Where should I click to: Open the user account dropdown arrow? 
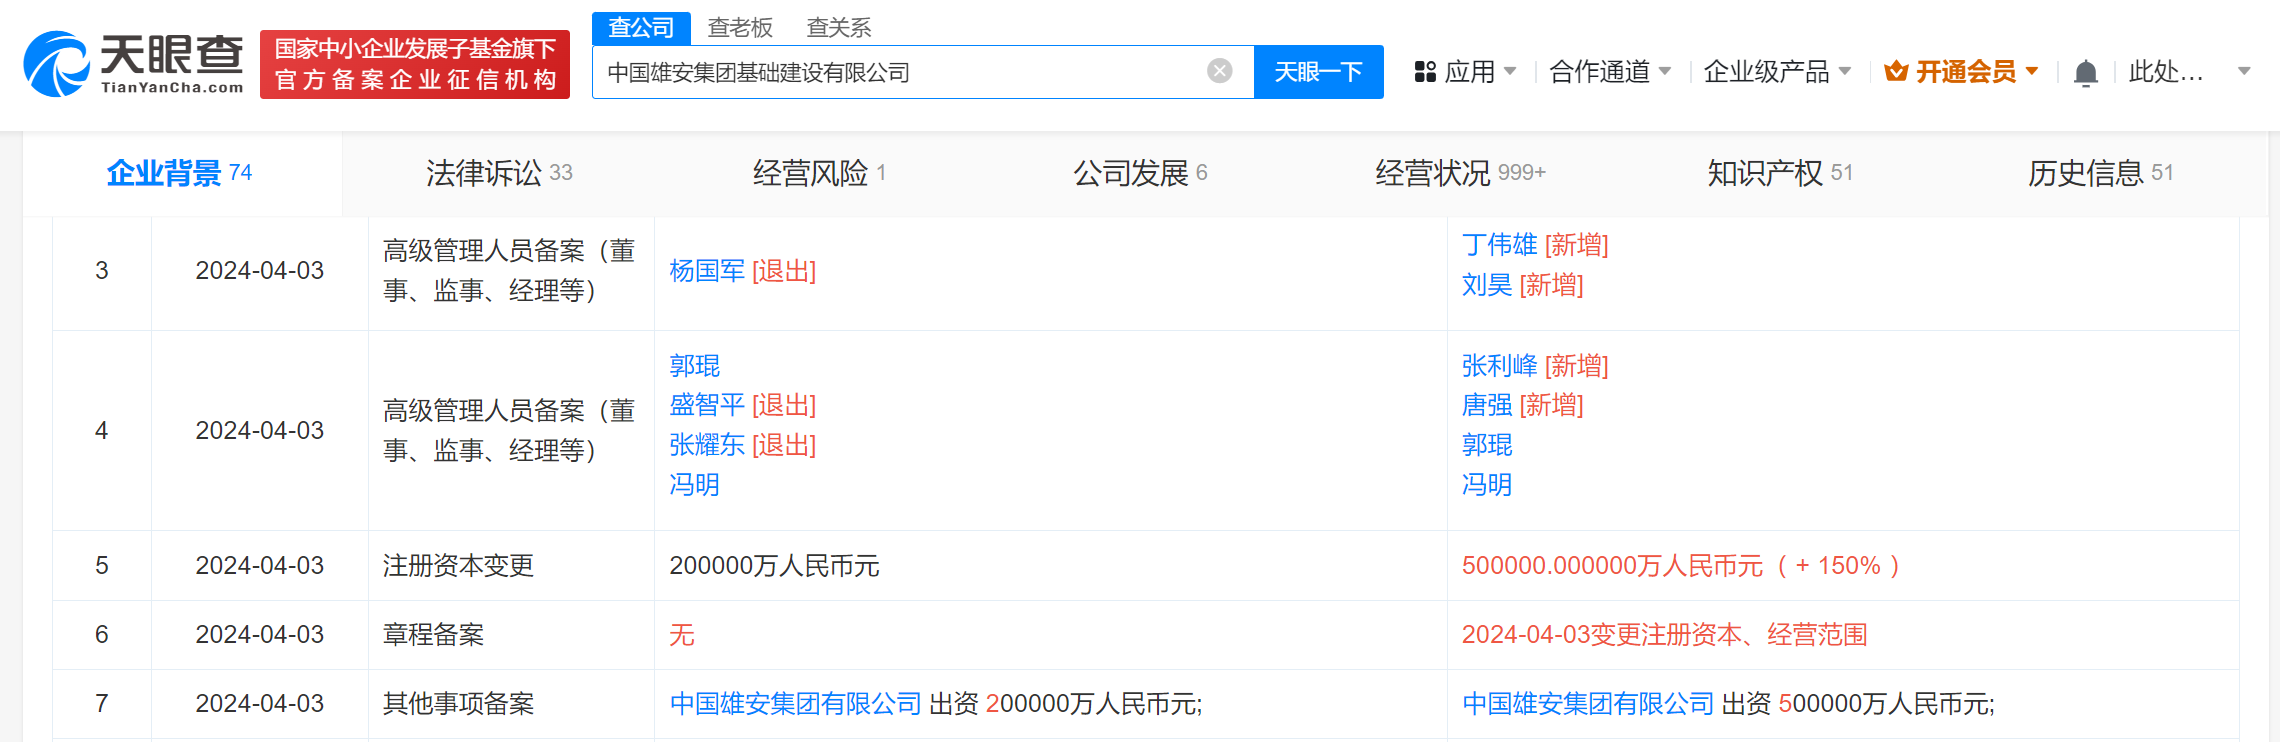[2244, 72]
